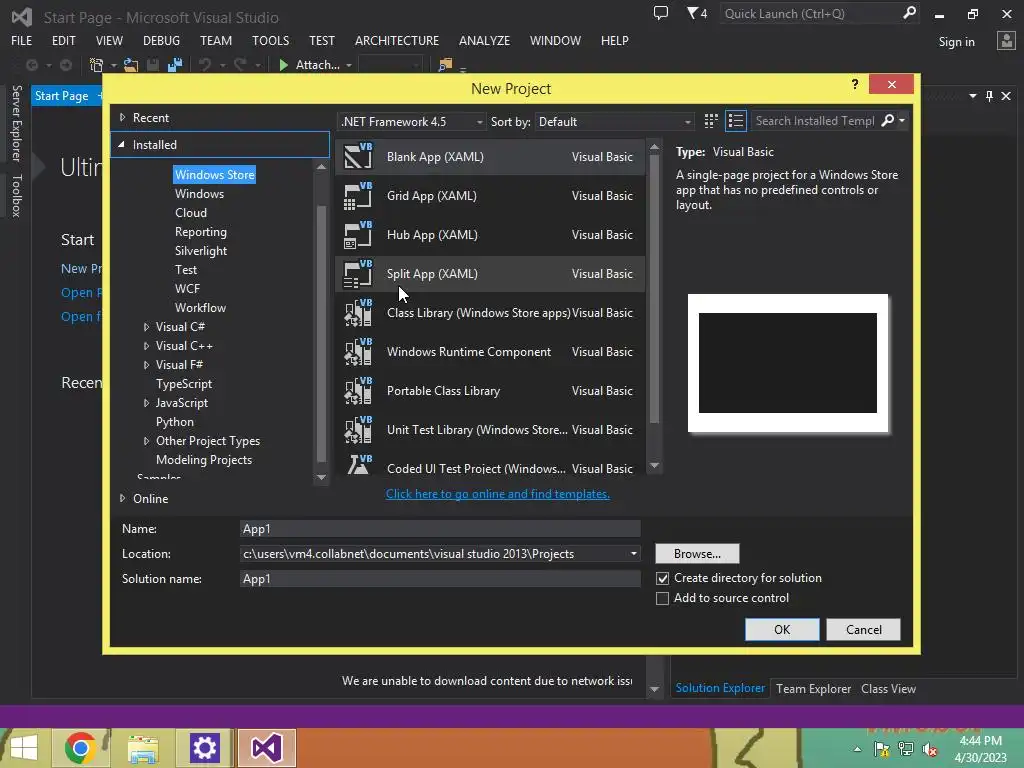Click the Save All toolbar icon
The width and height of the screenshot is (1024, 768).
(174, 65)
